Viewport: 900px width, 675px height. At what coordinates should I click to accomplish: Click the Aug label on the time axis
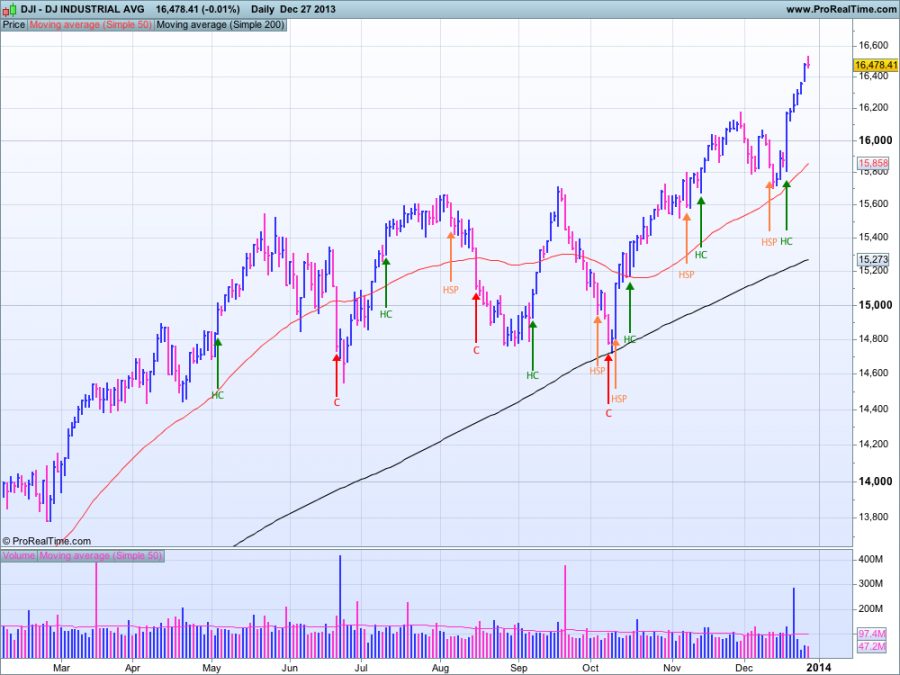coord(440,668)
